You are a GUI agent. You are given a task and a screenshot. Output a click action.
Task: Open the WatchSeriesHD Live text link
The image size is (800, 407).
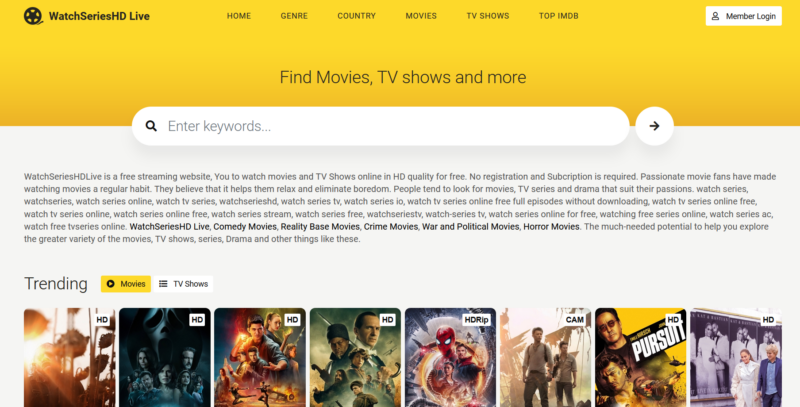click(x=169, y=226)
